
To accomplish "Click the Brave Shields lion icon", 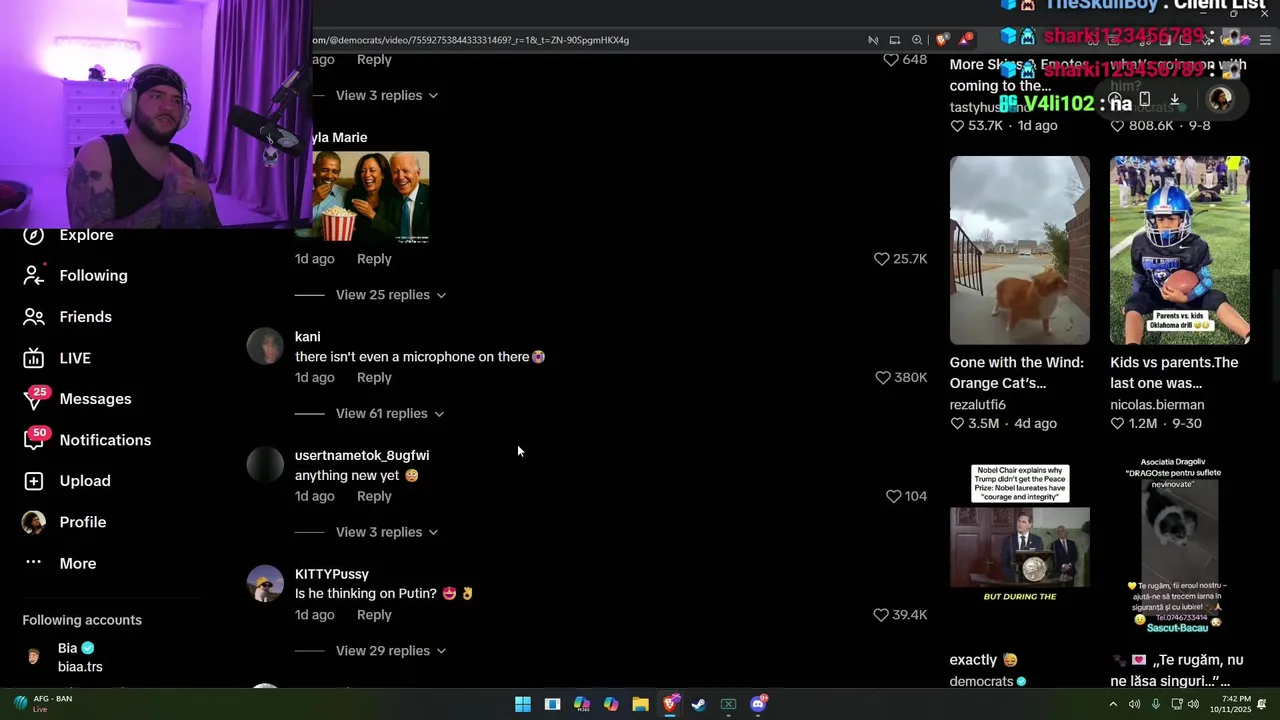I will (942, 40).
